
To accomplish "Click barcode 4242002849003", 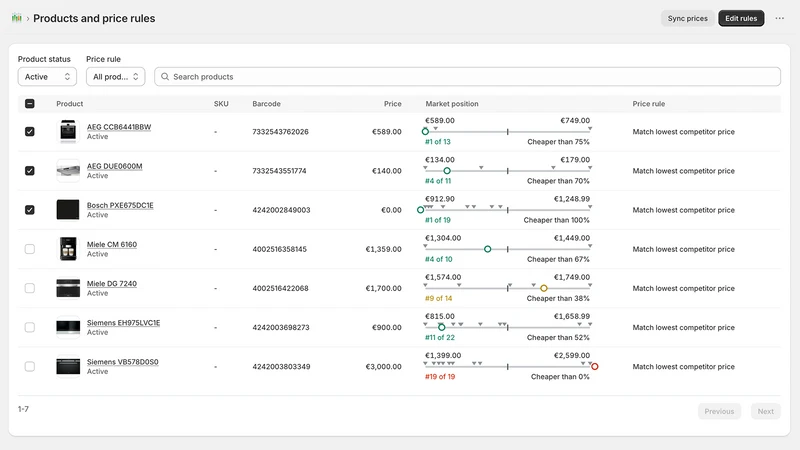I will [x=281, y=210].
